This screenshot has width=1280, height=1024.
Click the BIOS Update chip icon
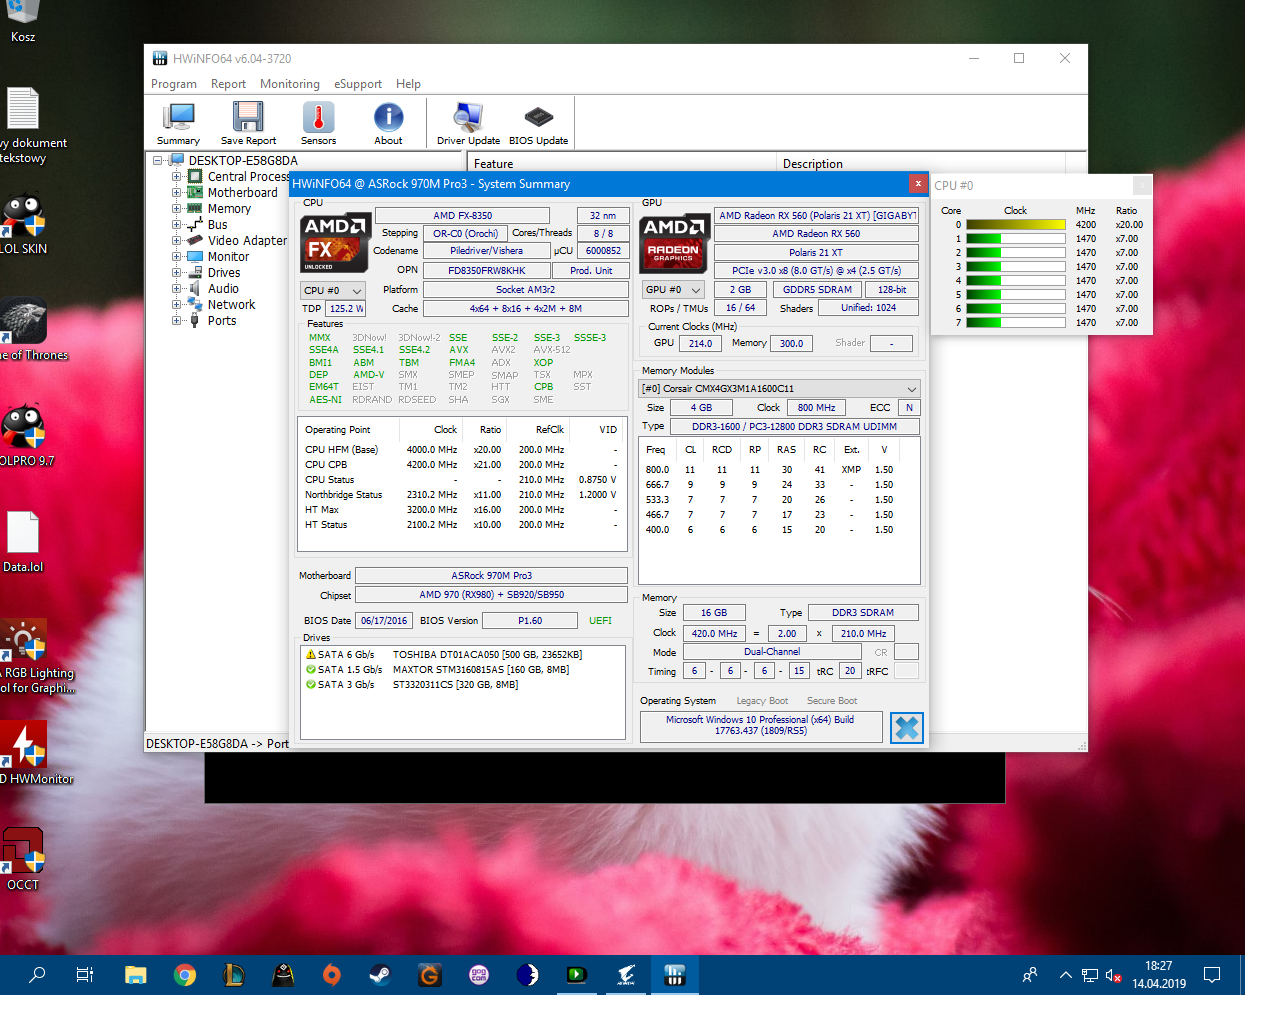538,124
